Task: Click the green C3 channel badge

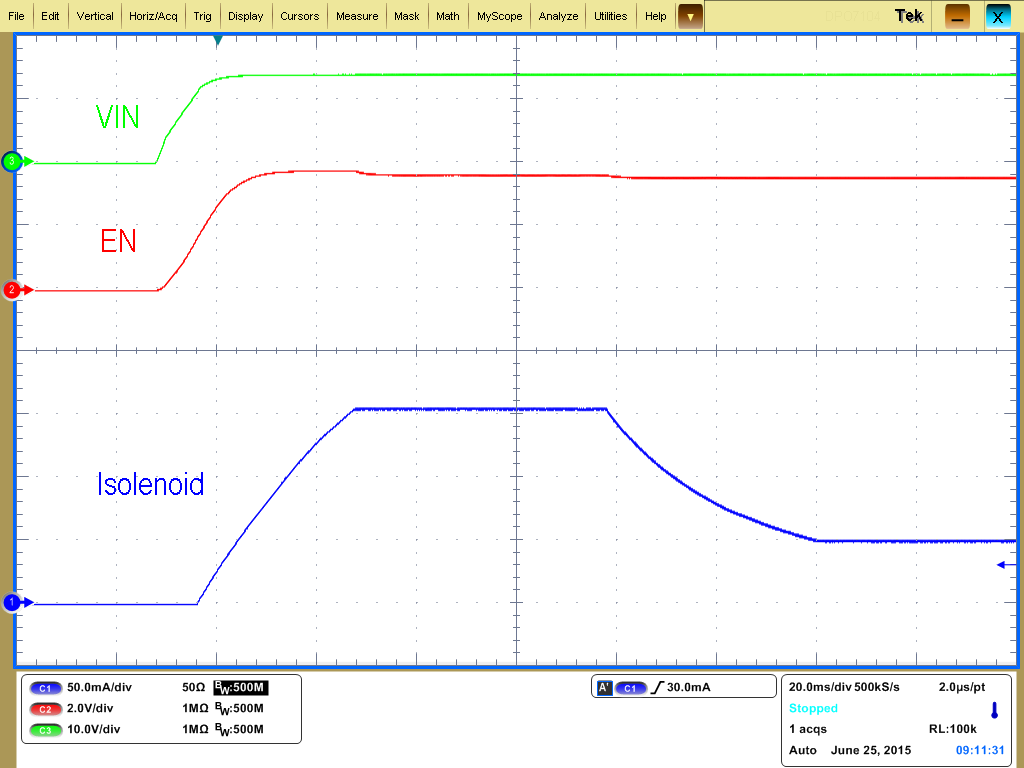Action: tap(44, 730)
